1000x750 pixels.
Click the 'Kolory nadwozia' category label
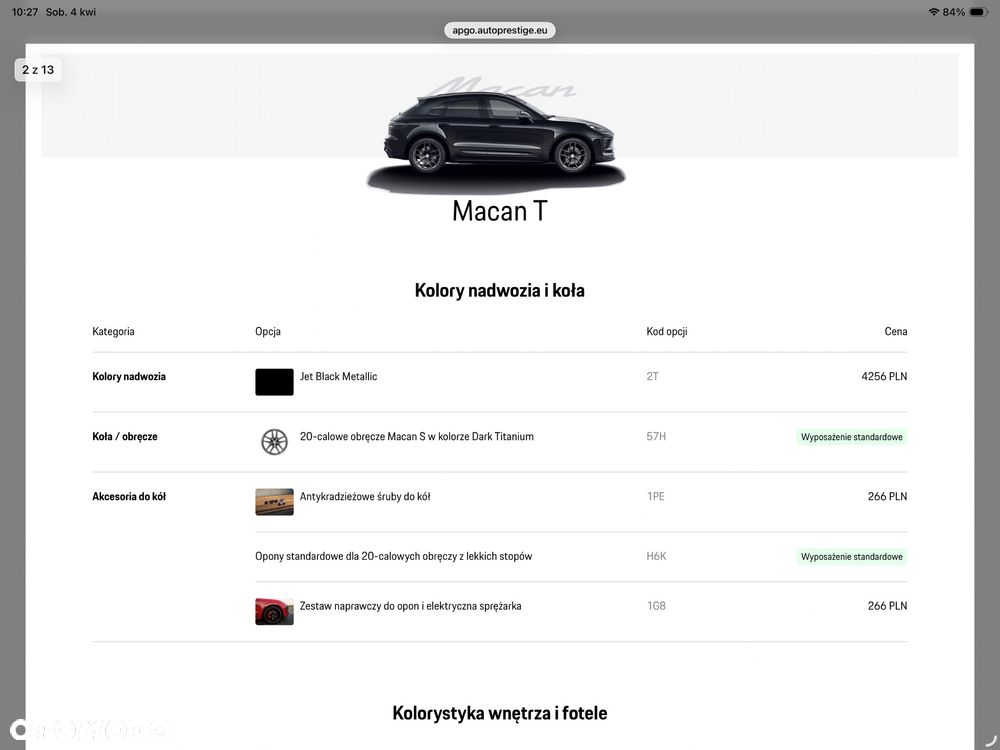[x=129, y=376]
